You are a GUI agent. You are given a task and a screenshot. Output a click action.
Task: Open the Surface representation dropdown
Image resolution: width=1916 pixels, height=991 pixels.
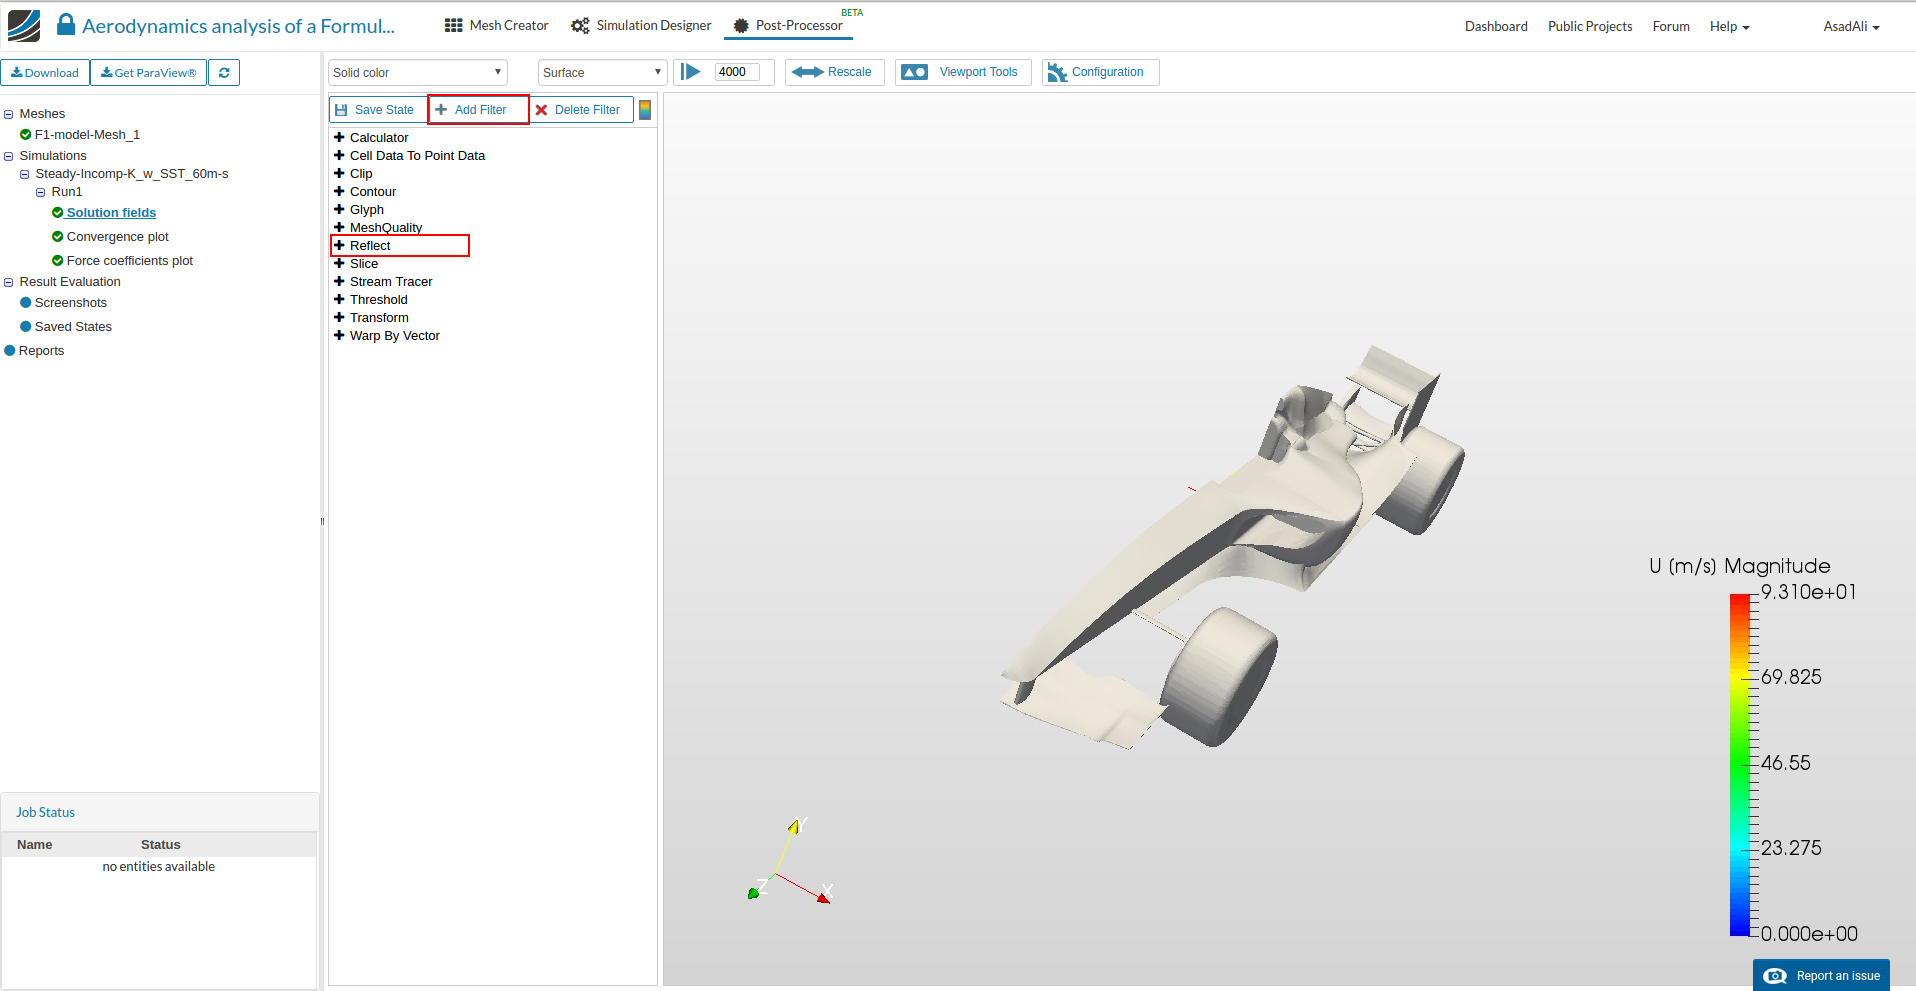602,73
